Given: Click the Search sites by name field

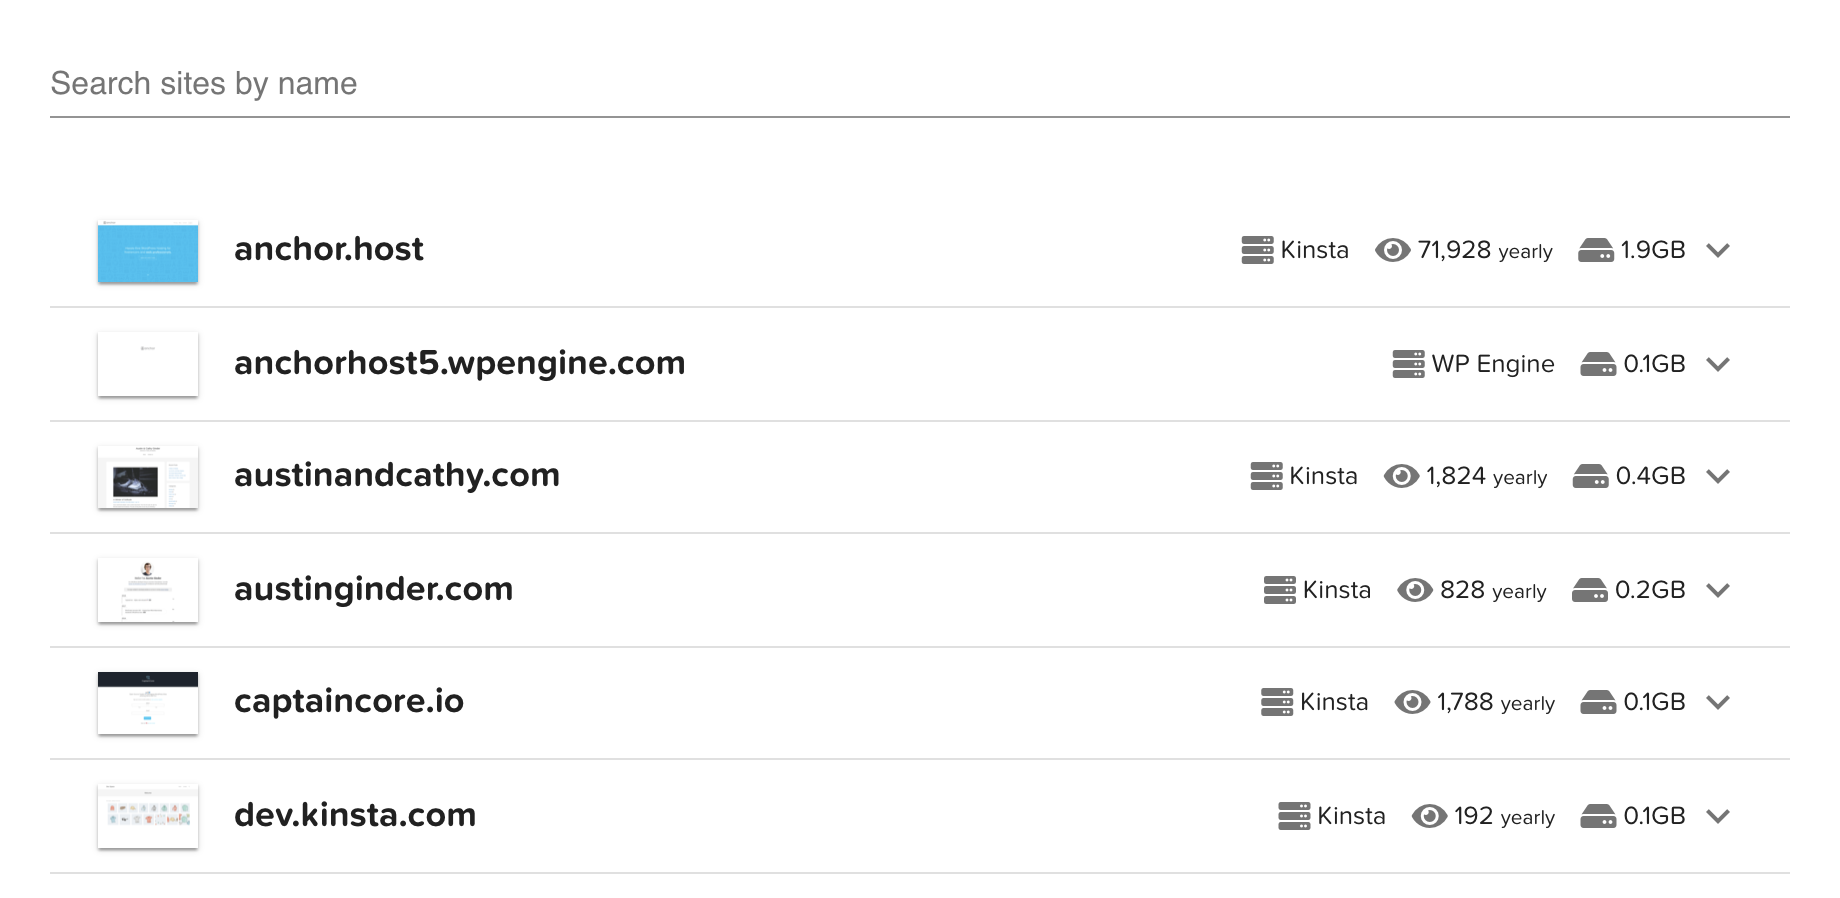Looking at the screenshot, I should click(x=920, y=84).
